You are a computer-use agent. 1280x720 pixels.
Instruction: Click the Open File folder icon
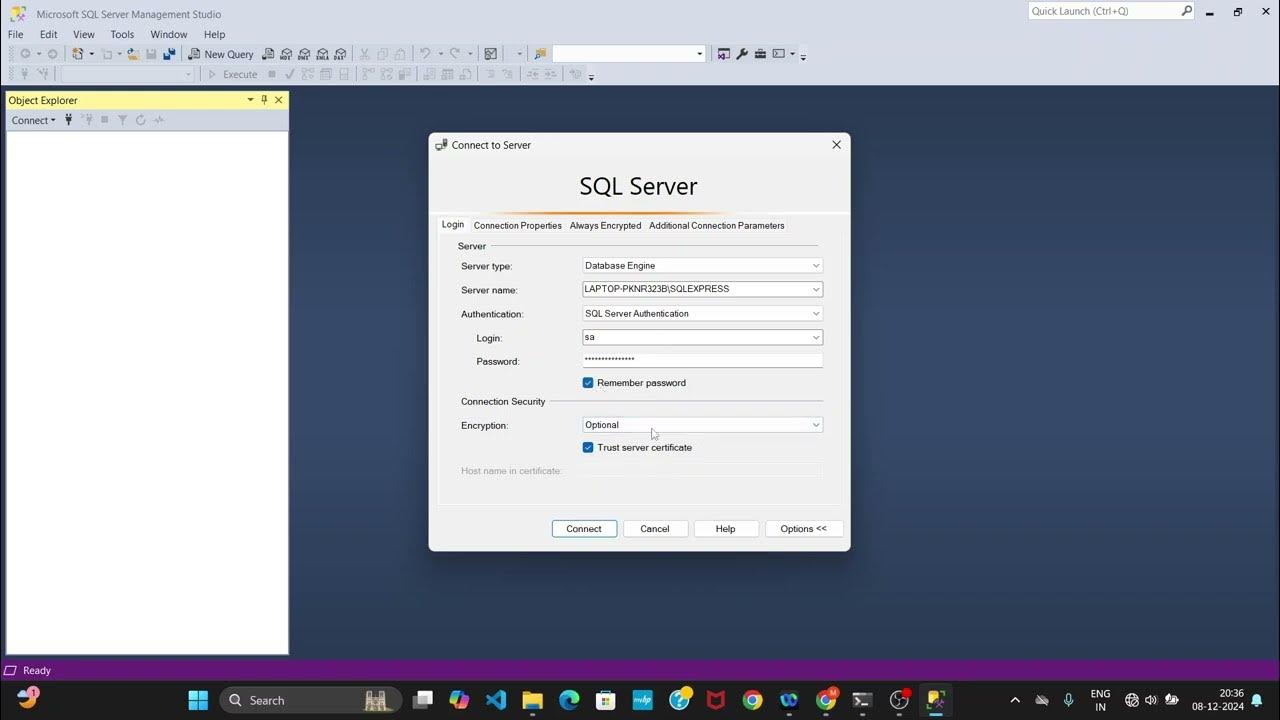[x=133, y=54]
